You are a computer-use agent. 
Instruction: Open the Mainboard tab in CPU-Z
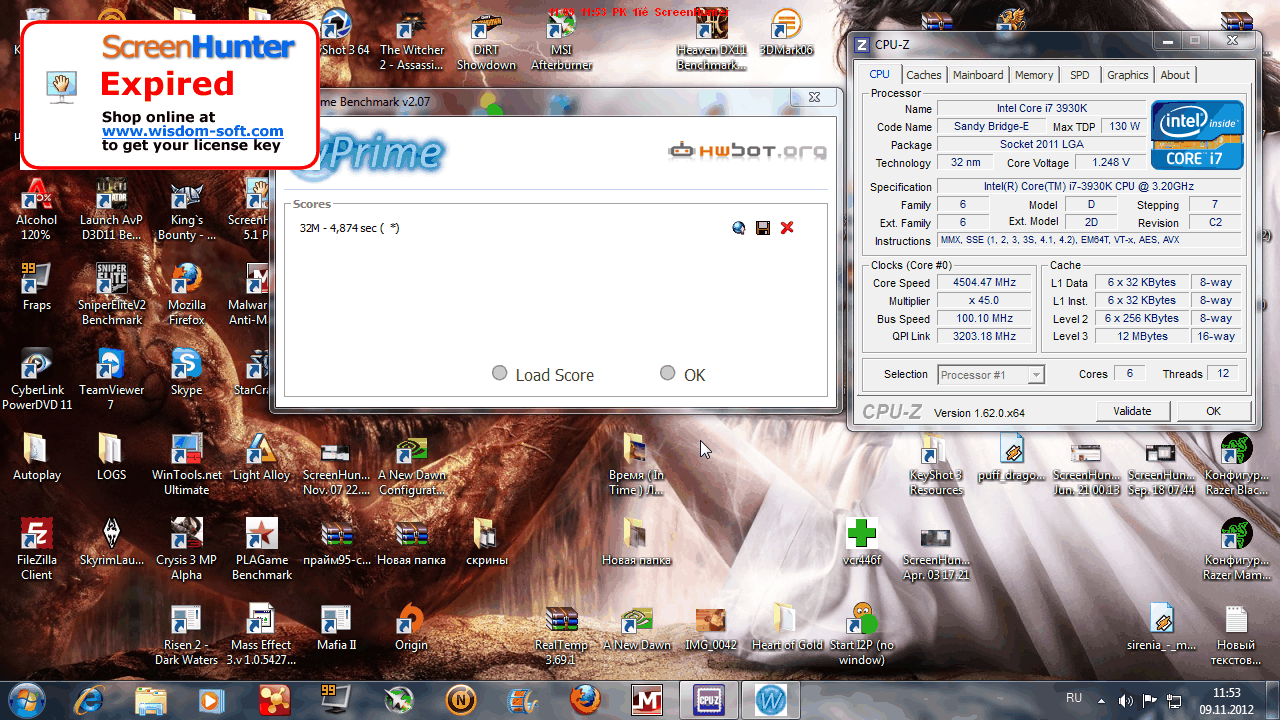tap(977, 75)
